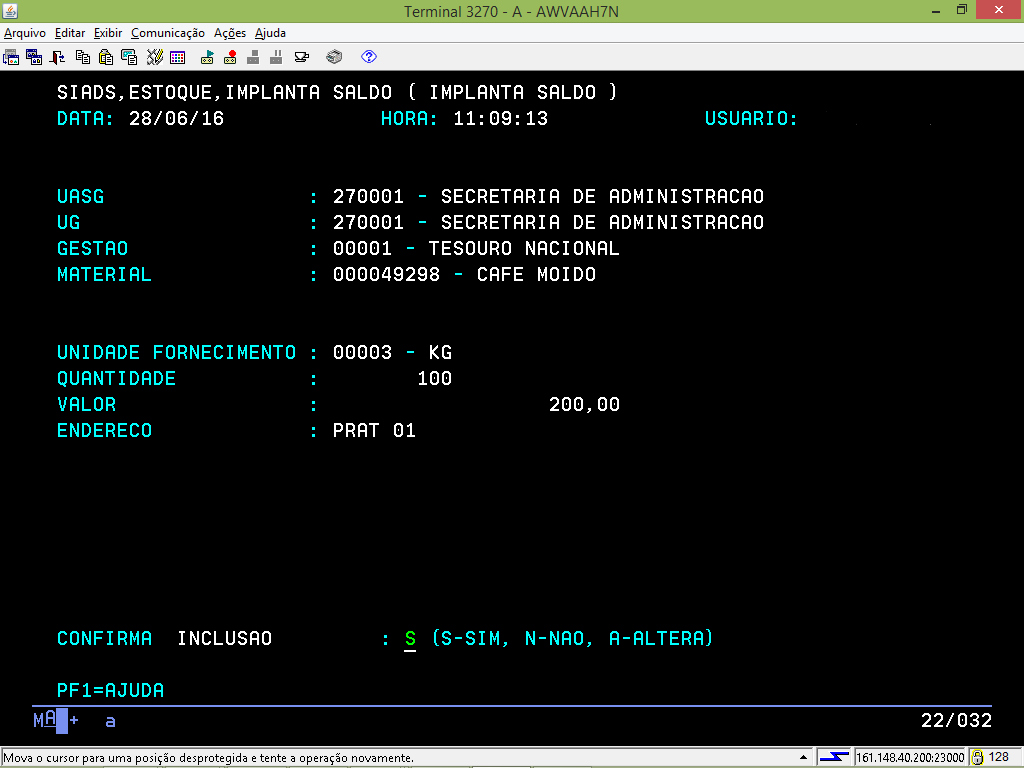Restore down the Terminal 3270 window
Image resolution: width=1024 pixels, height=768 pixels.
[x=961, y=10]
